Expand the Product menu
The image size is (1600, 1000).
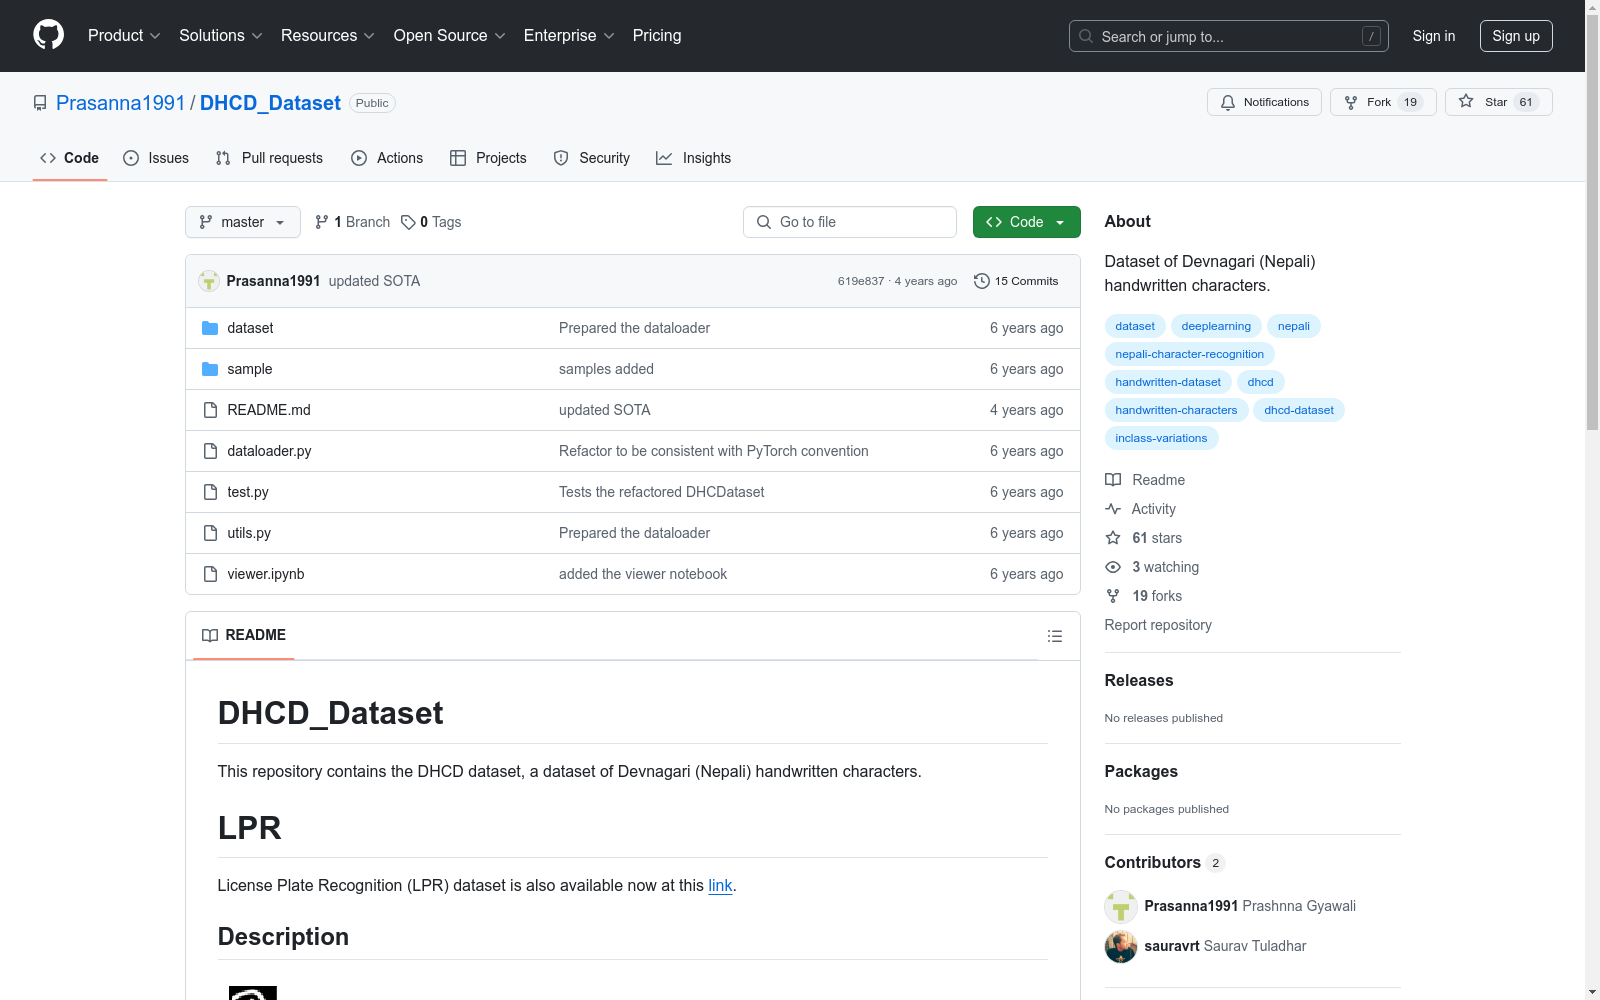point(124,36)
